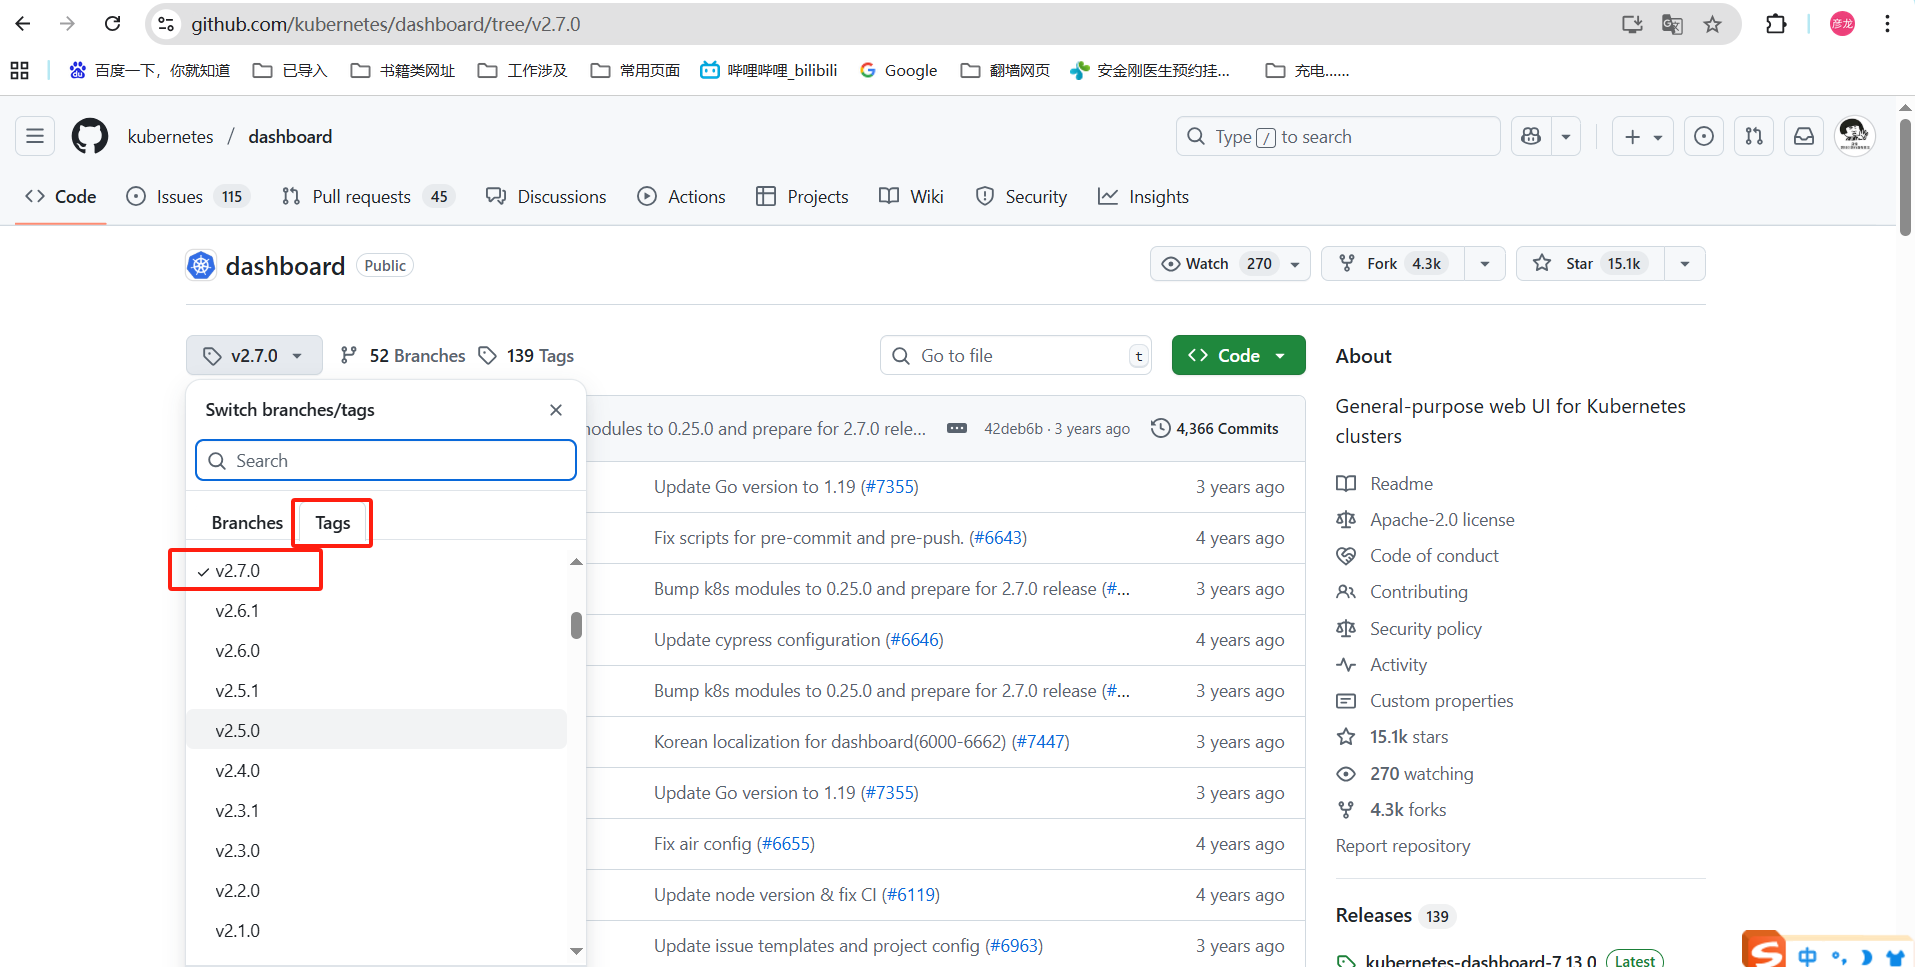Screen dimensions: 1915x967
Task: Click the tag list scrollbar down arrow
Action: [576, 950]
